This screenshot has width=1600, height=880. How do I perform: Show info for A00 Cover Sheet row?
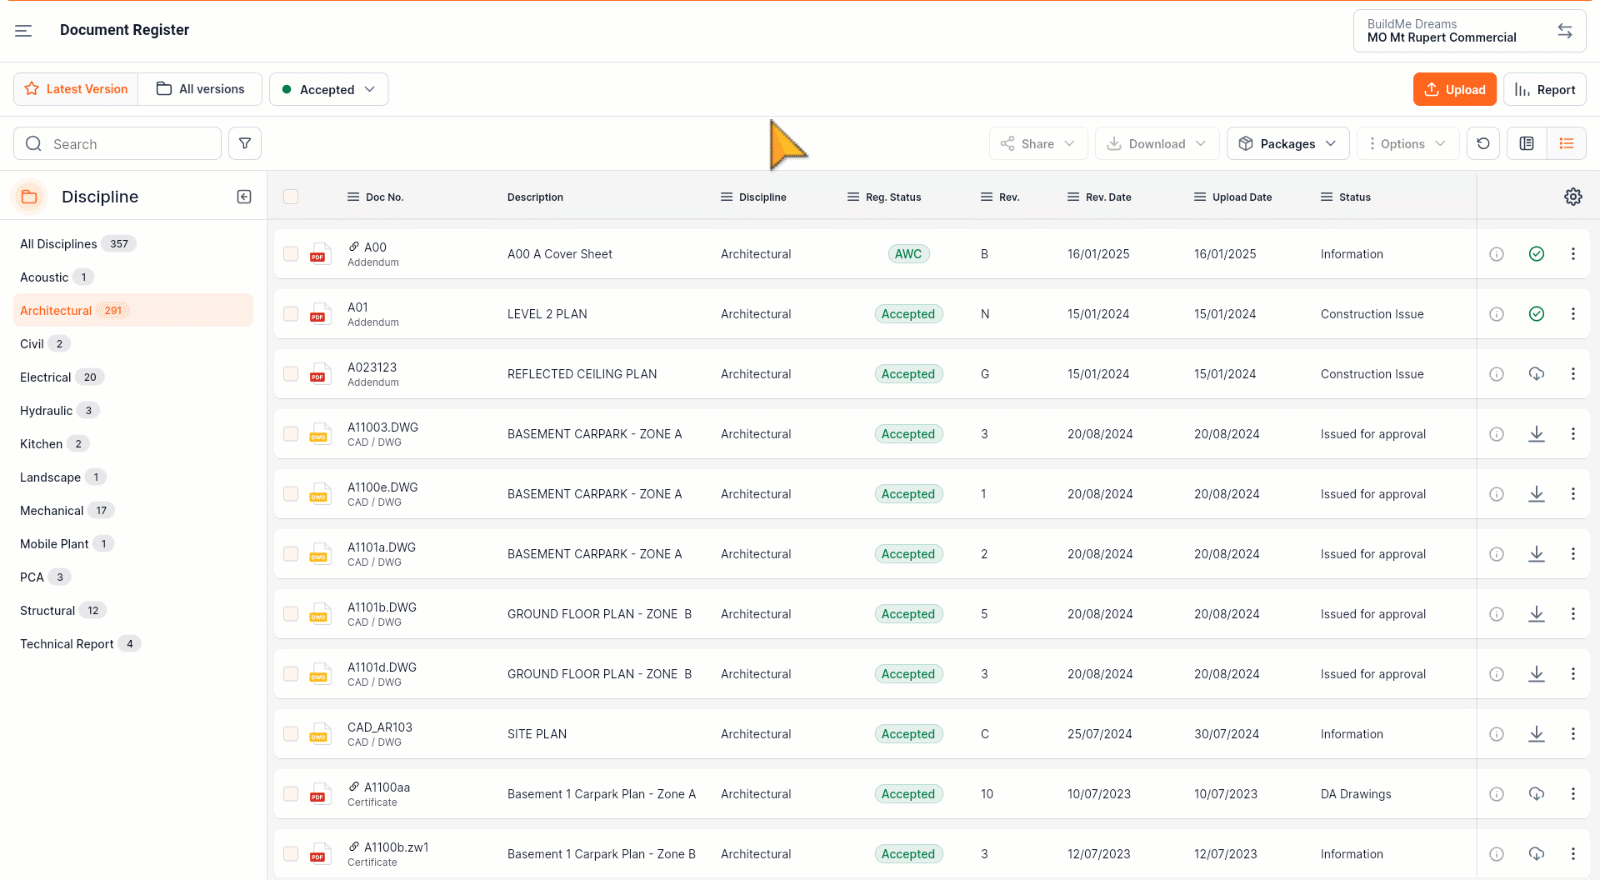pos(1496,254)
